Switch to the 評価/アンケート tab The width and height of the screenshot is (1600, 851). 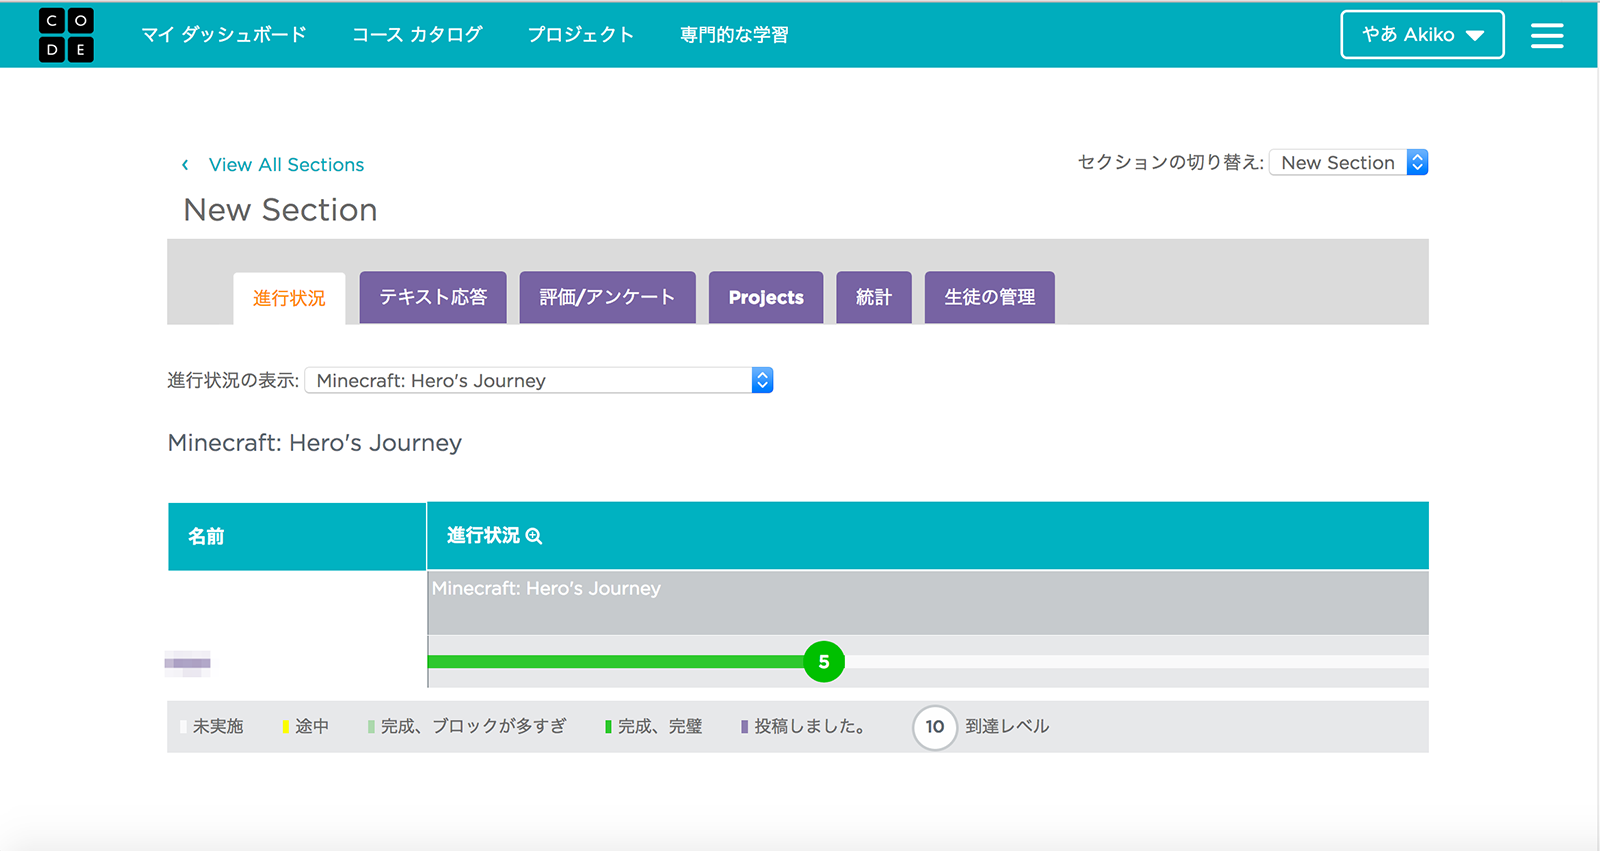[x=607, y=297]
